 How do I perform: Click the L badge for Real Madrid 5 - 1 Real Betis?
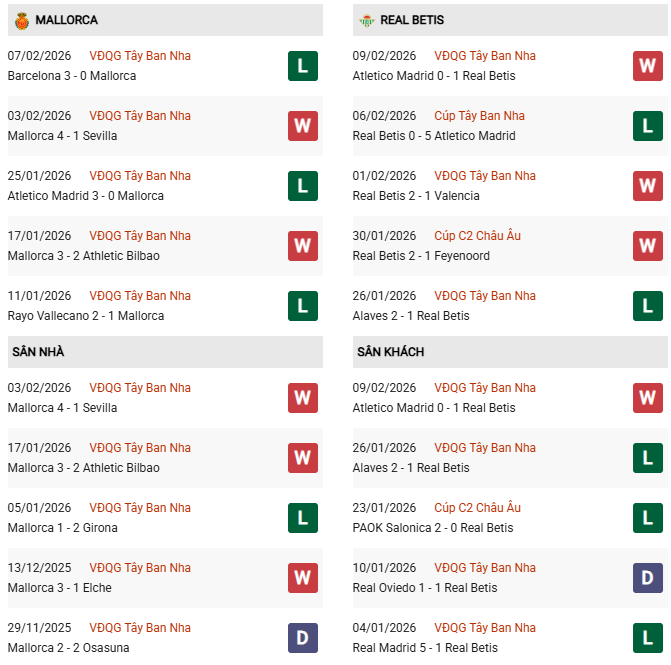coord(648,637)
